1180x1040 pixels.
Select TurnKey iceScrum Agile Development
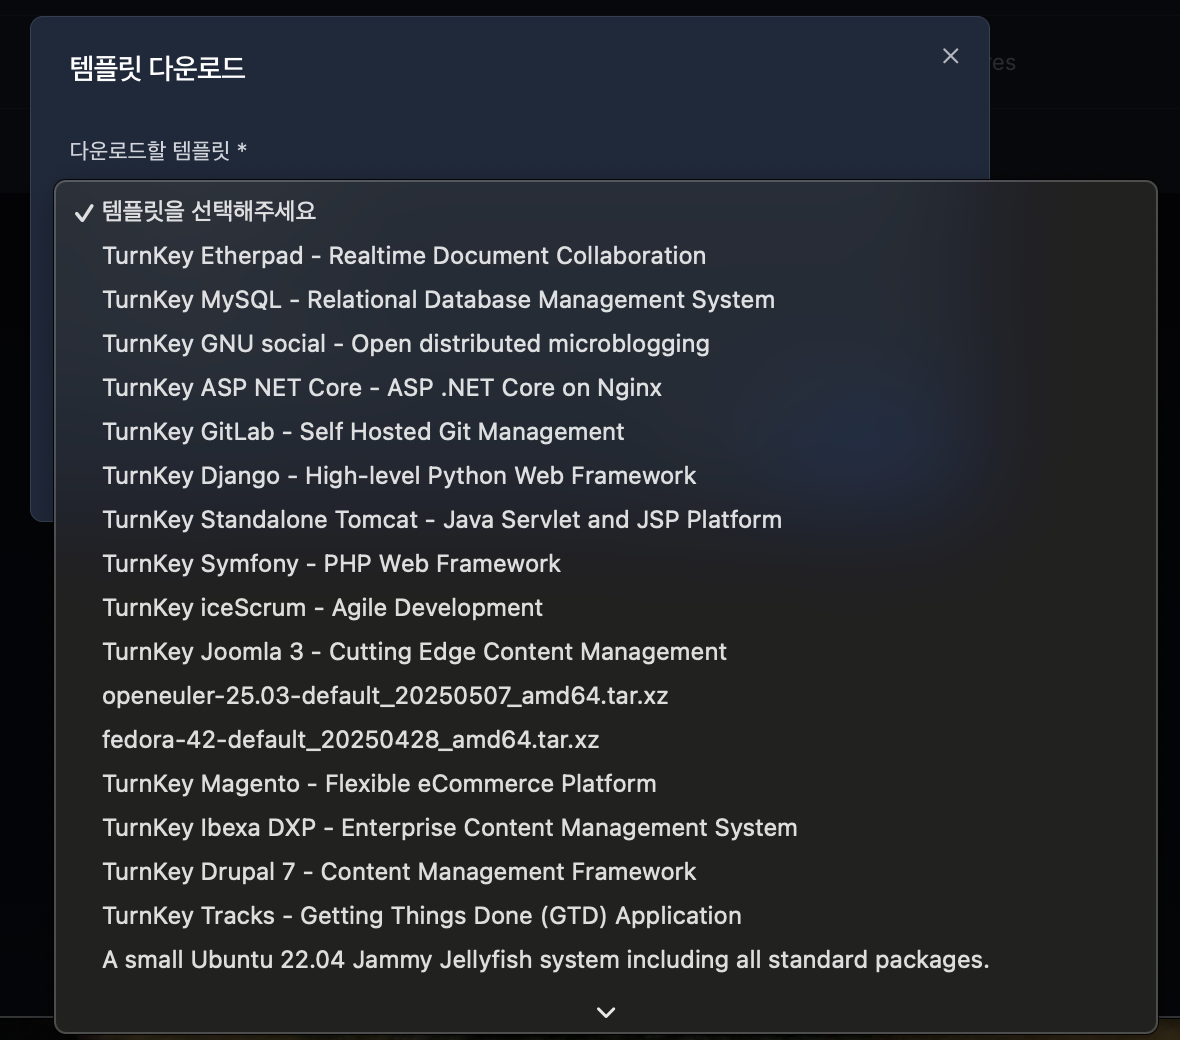click(322, 608)
